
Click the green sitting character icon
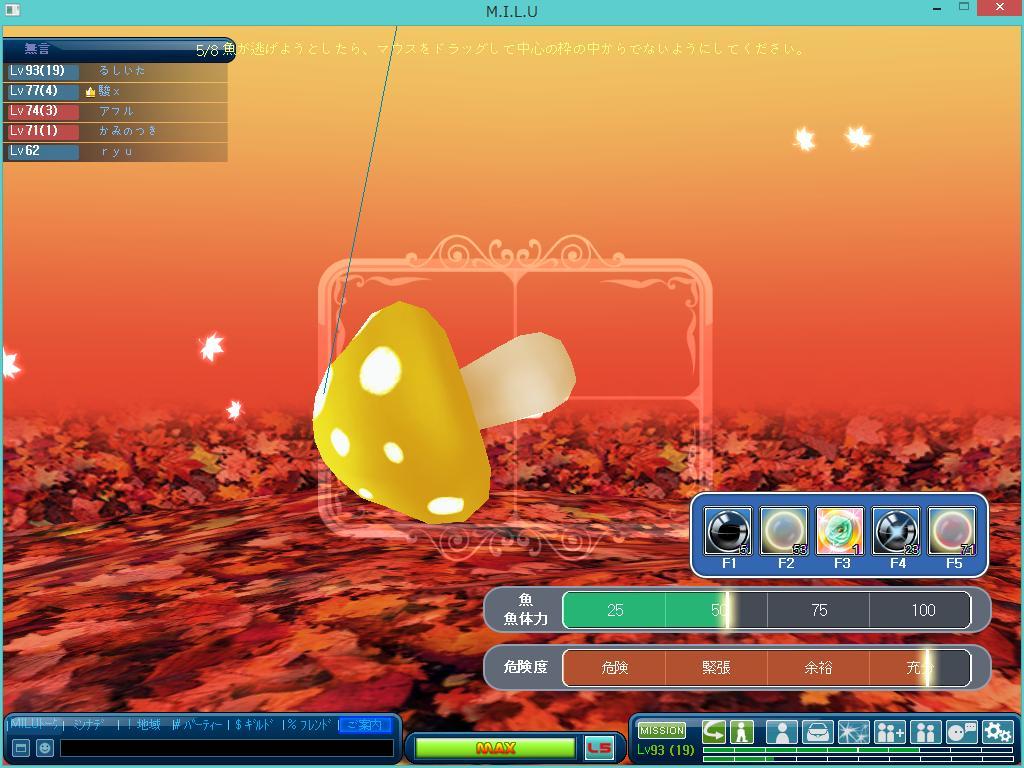(x=741, y=731)
